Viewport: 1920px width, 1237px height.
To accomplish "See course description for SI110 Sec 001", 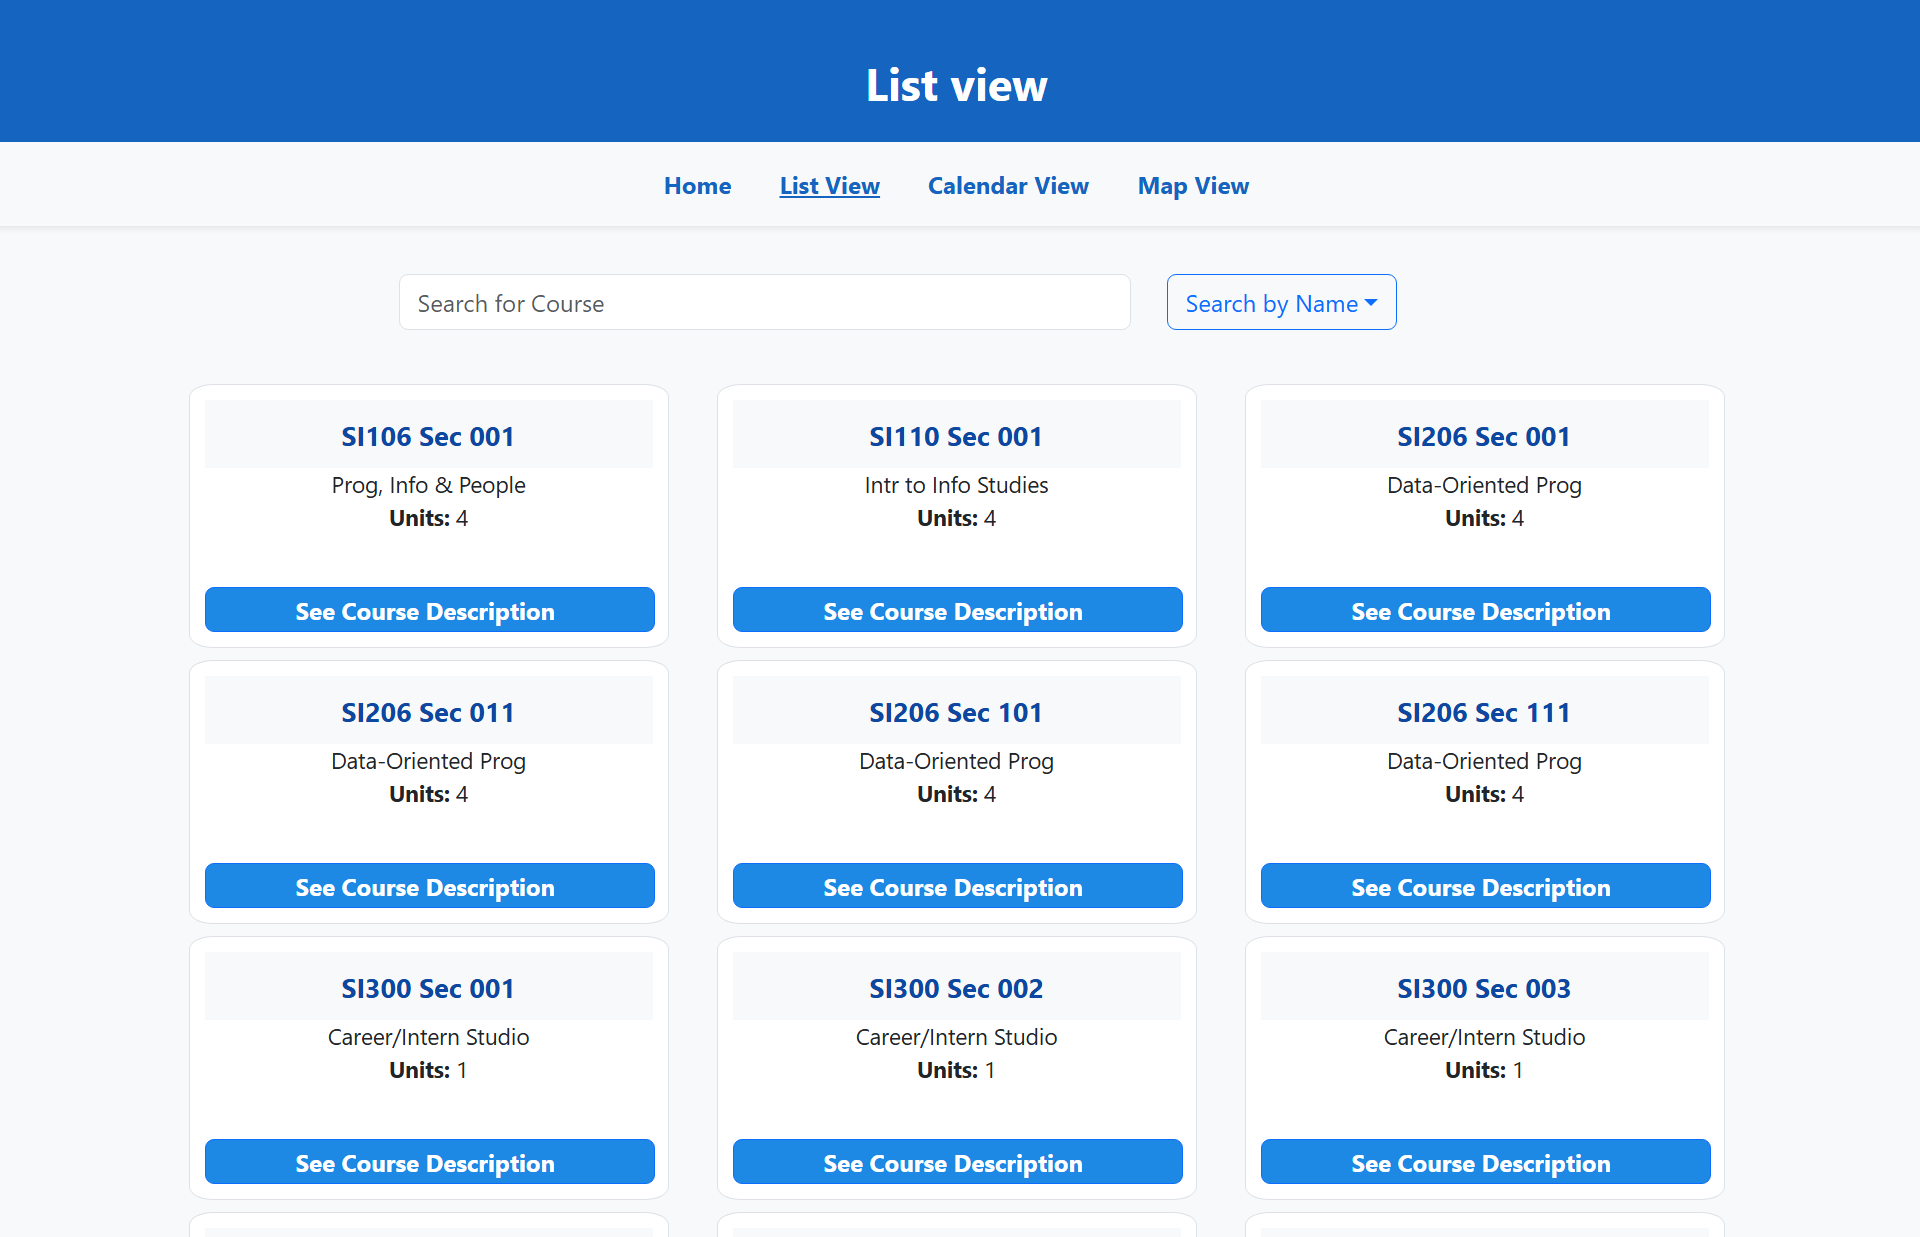I will click(x=957, y=610).
